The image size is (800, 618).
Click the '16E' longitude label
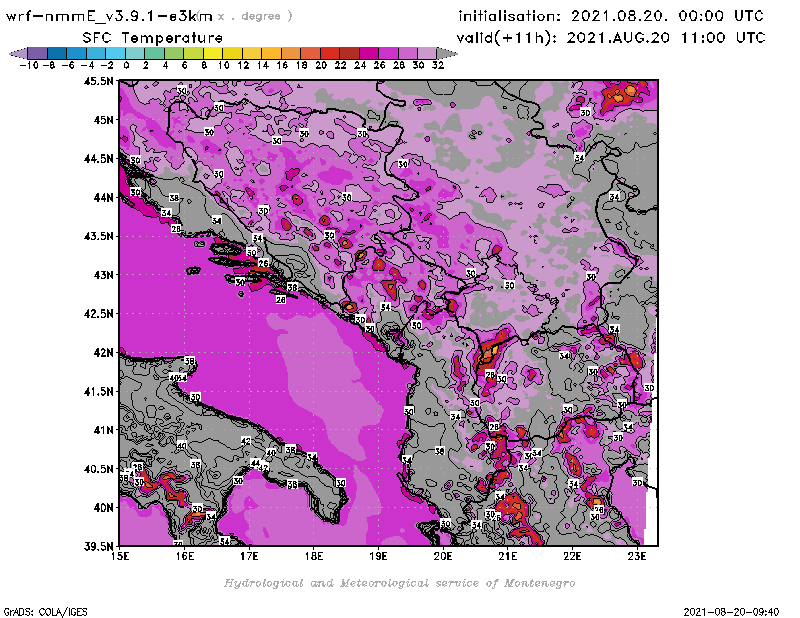pyautogui.click(x=185, y=556)
